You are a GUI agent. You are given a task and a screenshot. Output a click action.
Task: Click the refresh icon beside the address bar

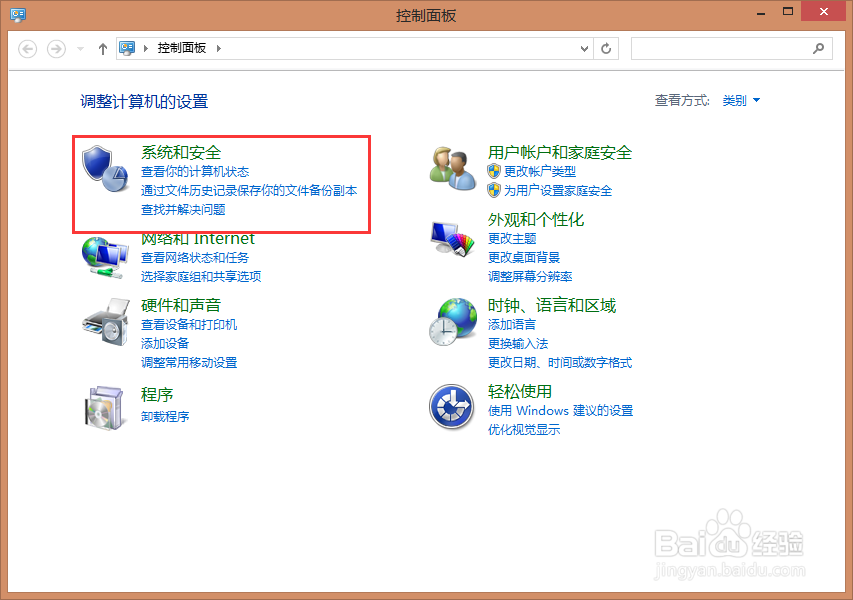(605, 47)
